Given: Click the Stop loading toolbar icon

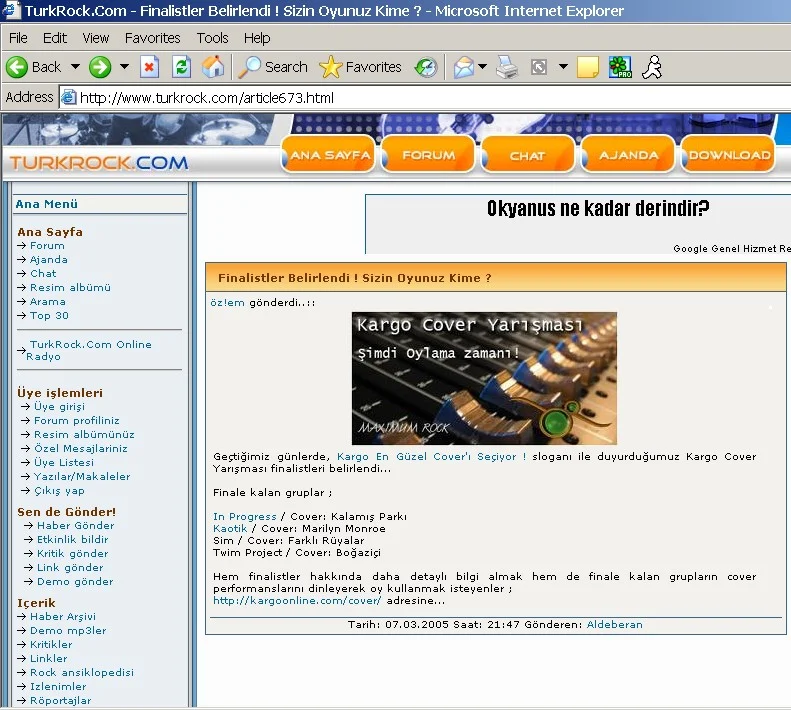Looking at the screenshot, I should point(149,67).
